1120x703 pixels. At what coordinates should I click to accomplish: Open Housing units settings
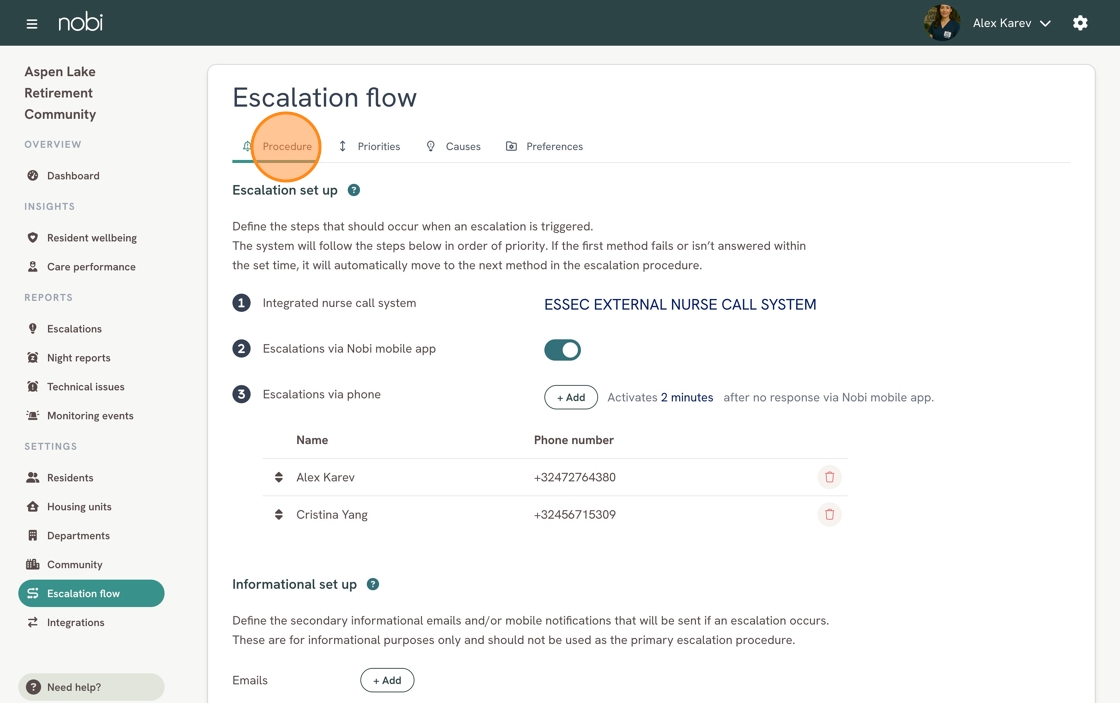pyautogui.click(x=79, y=507)
